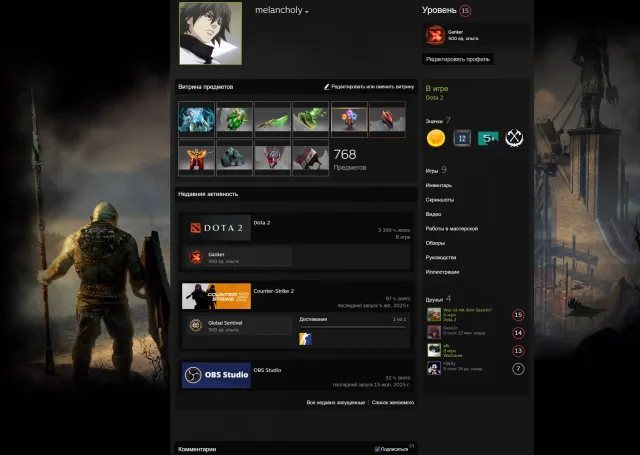Open the Ganker featured badge icon
The height and width of the screenshot is (455, 640).
[435, 35]
